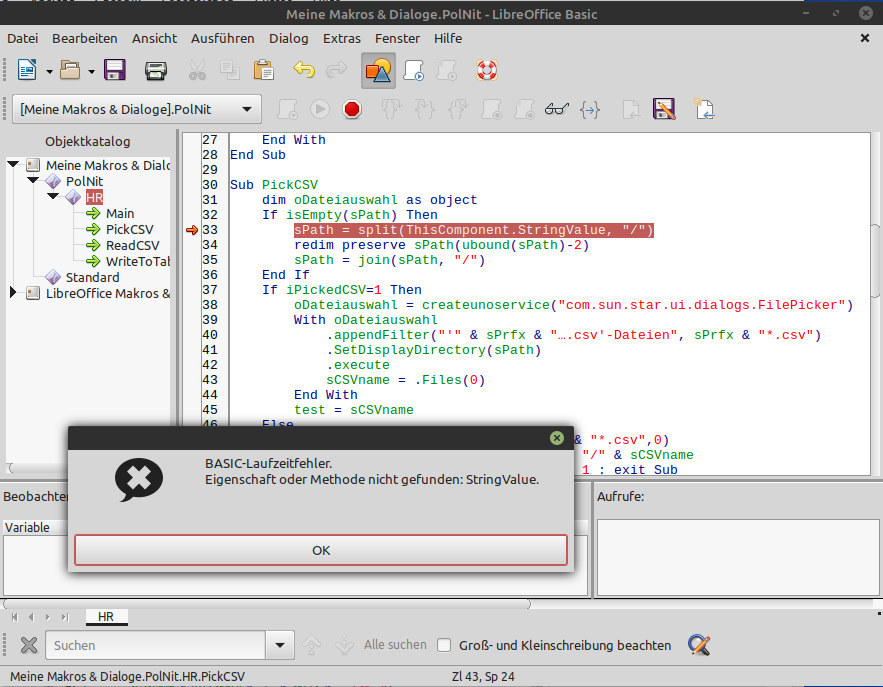
Task: Click the Save BASIC icon
Action: coord(665,109)
